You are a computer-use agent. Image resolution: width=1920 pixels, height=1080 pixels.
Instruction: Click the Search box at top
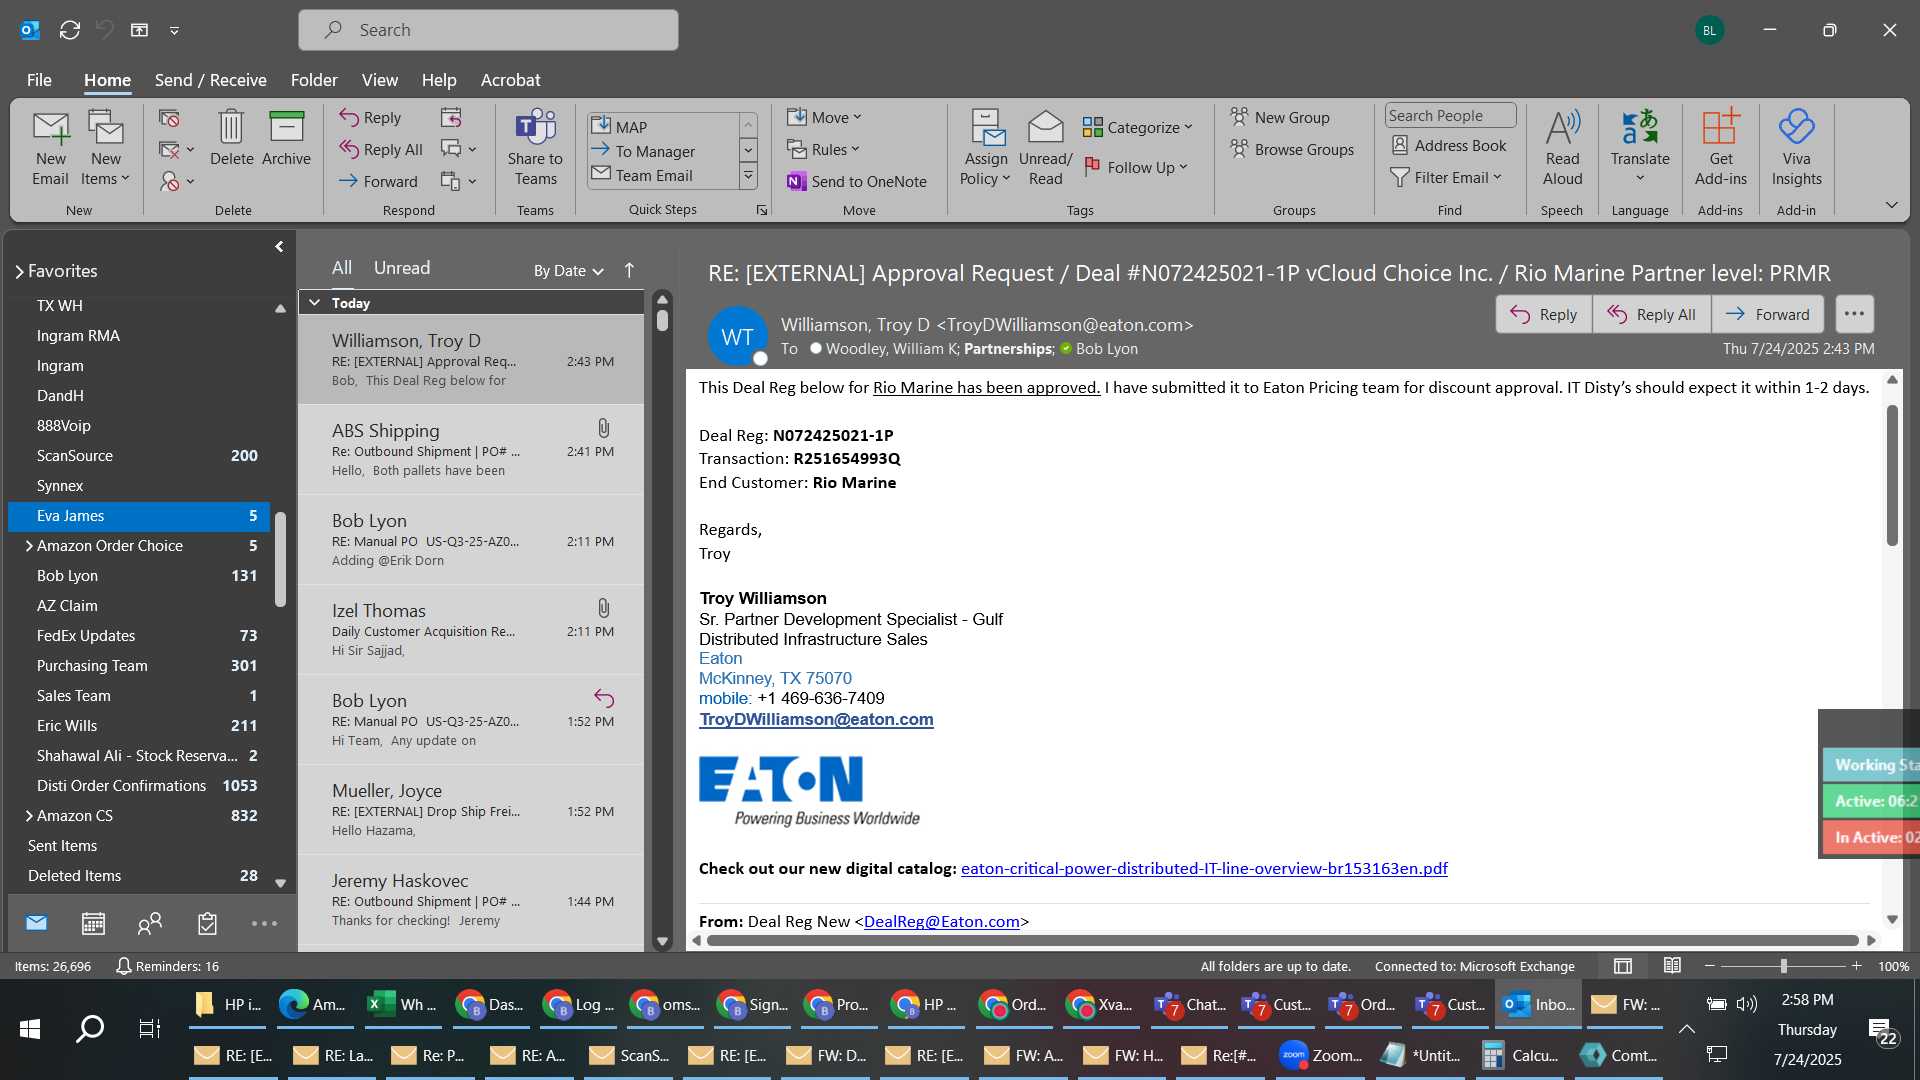(488, 30)
